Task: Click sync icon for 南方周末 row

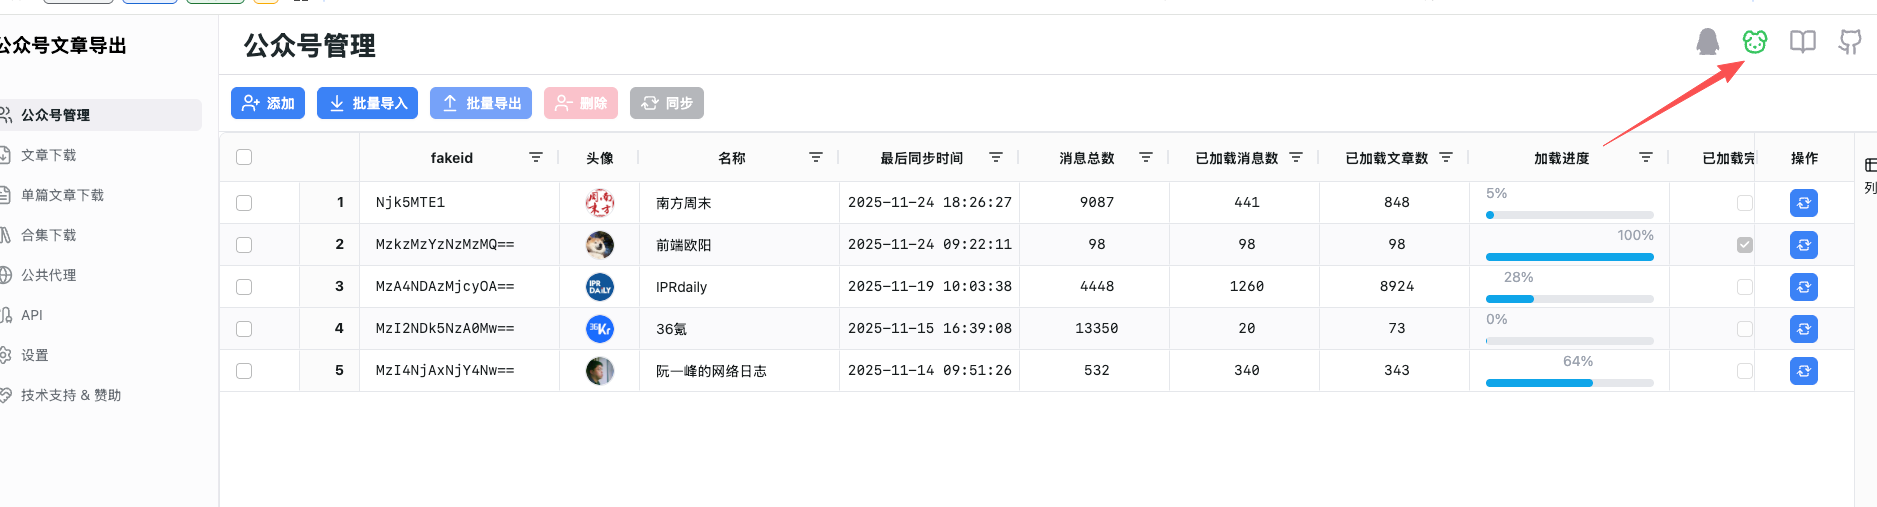Action: point(1803,203)
